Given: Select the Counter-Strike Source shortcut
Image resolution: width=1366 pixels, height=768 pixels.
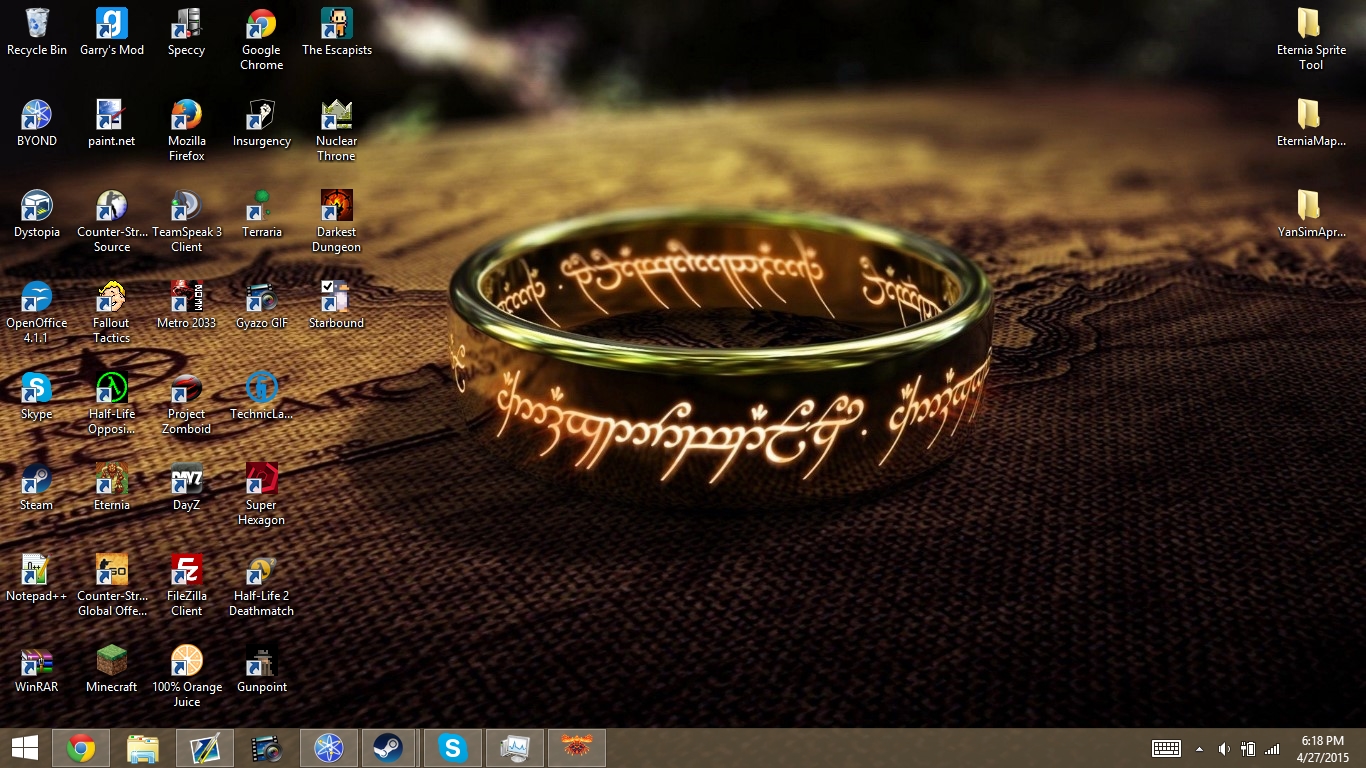Looking at the screenshot, I should pyautogui.click(x=112, y=222).
